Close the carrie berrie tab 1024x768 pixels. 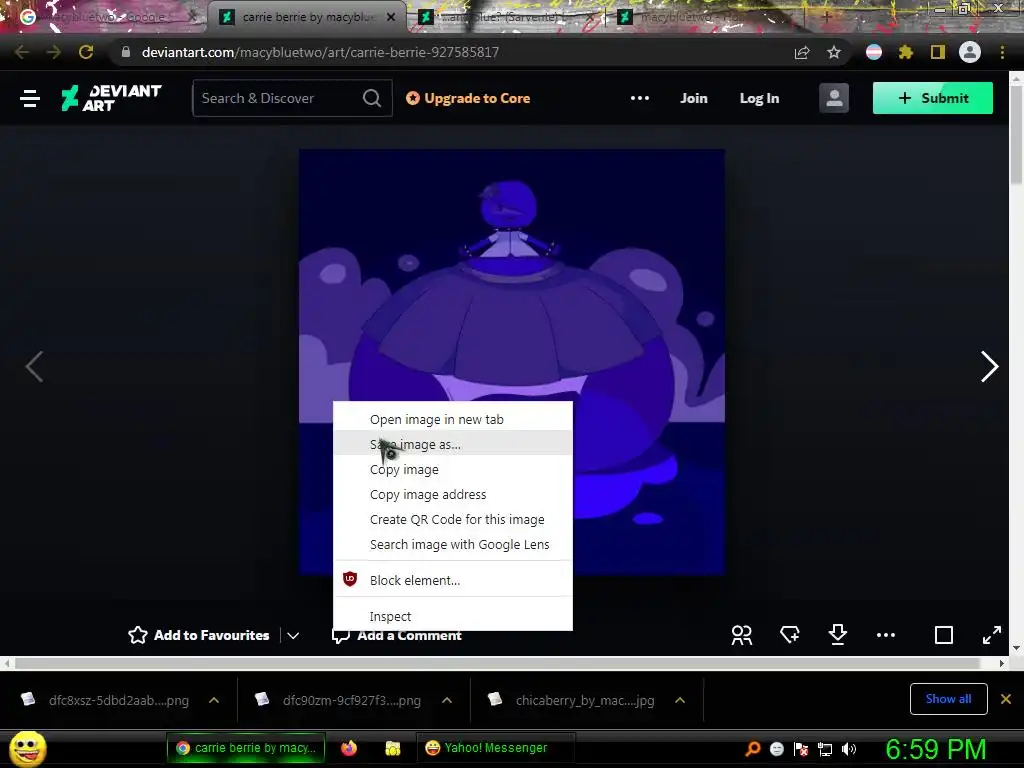[391, 17]
